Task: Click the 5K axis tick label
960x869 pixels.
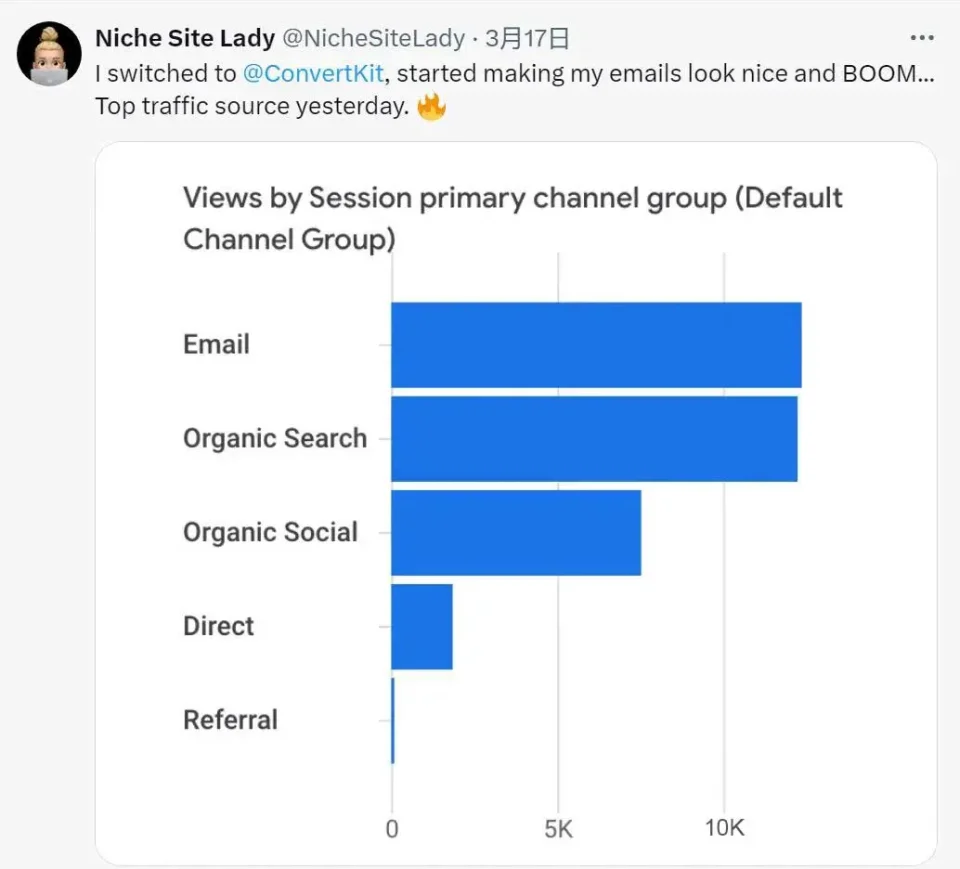Action: click(x=558, y=829)
